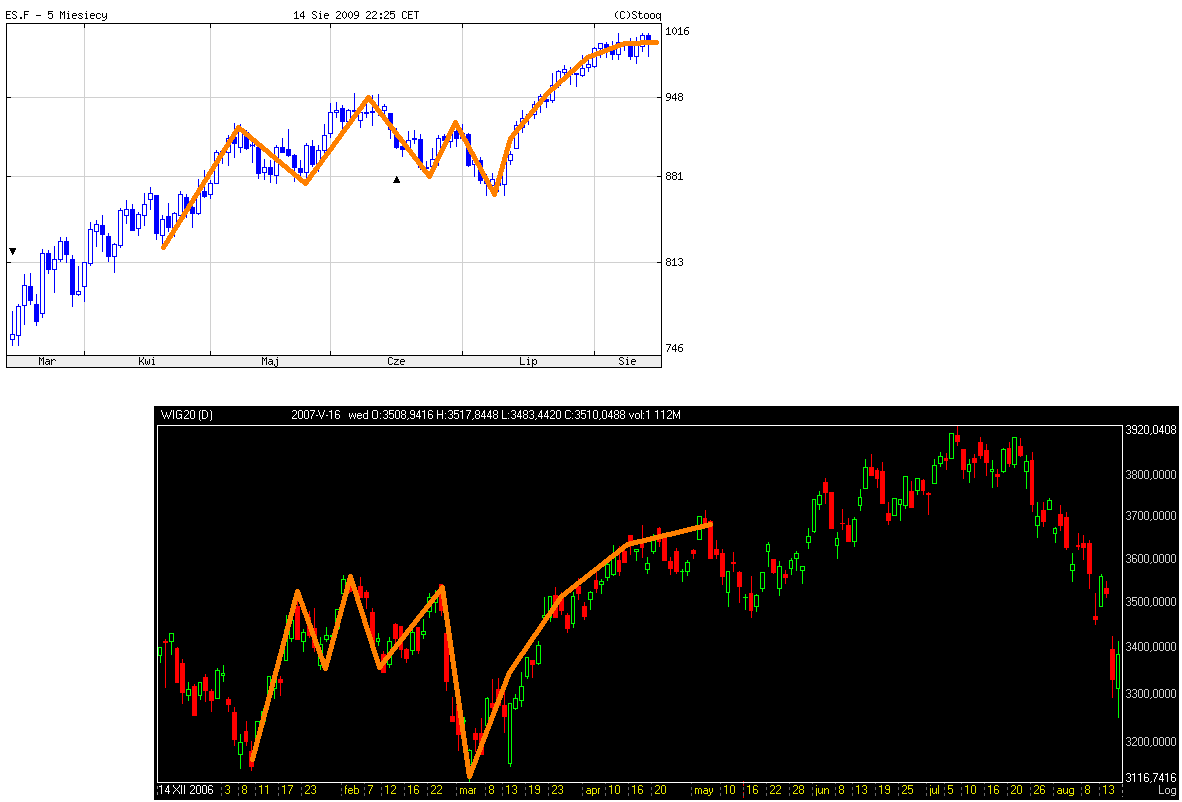This screenshot has width=1182, height=802.
Task: Click the 3400,0000 price label
Action: click(1150, 647)
